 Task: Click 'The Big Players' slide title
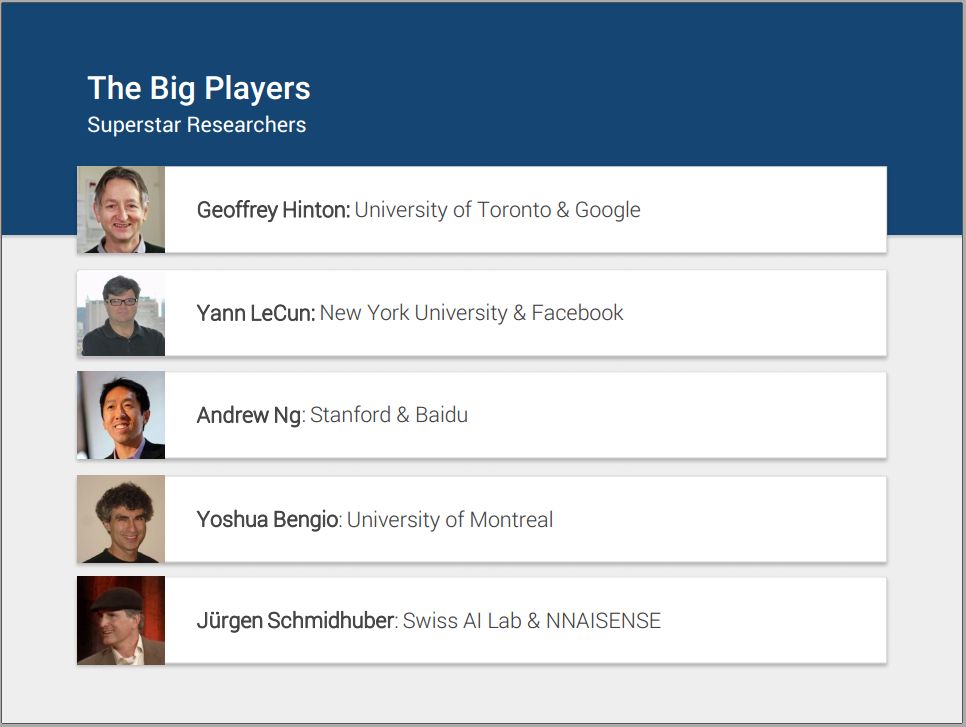199,88
